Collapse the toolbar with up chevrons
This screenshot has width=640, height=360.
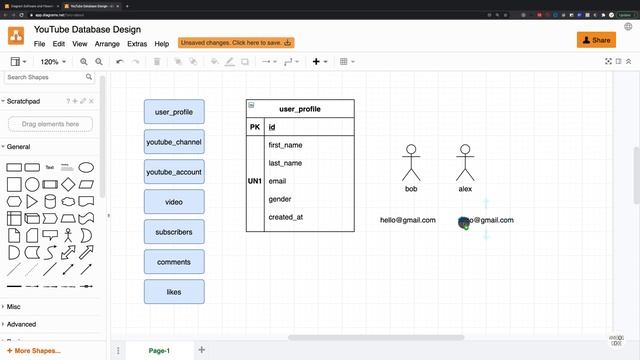629,61
